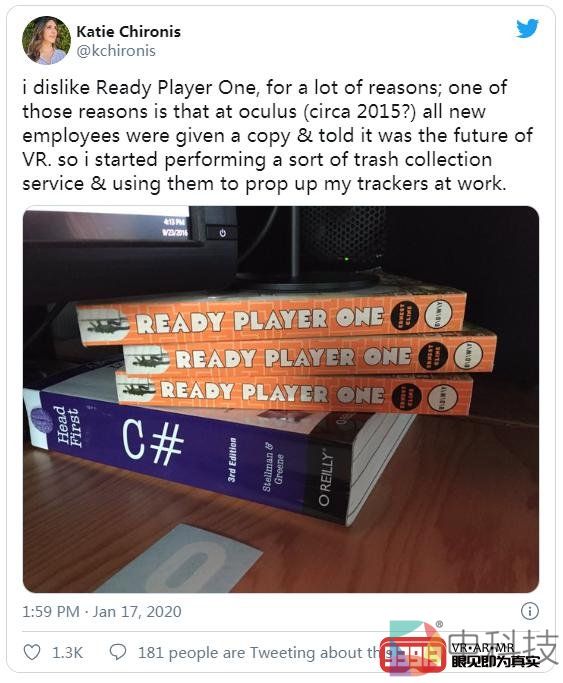563x683 pixels.
Task: Click the bottom Ready Player One book spine
Action: point(294,392)
